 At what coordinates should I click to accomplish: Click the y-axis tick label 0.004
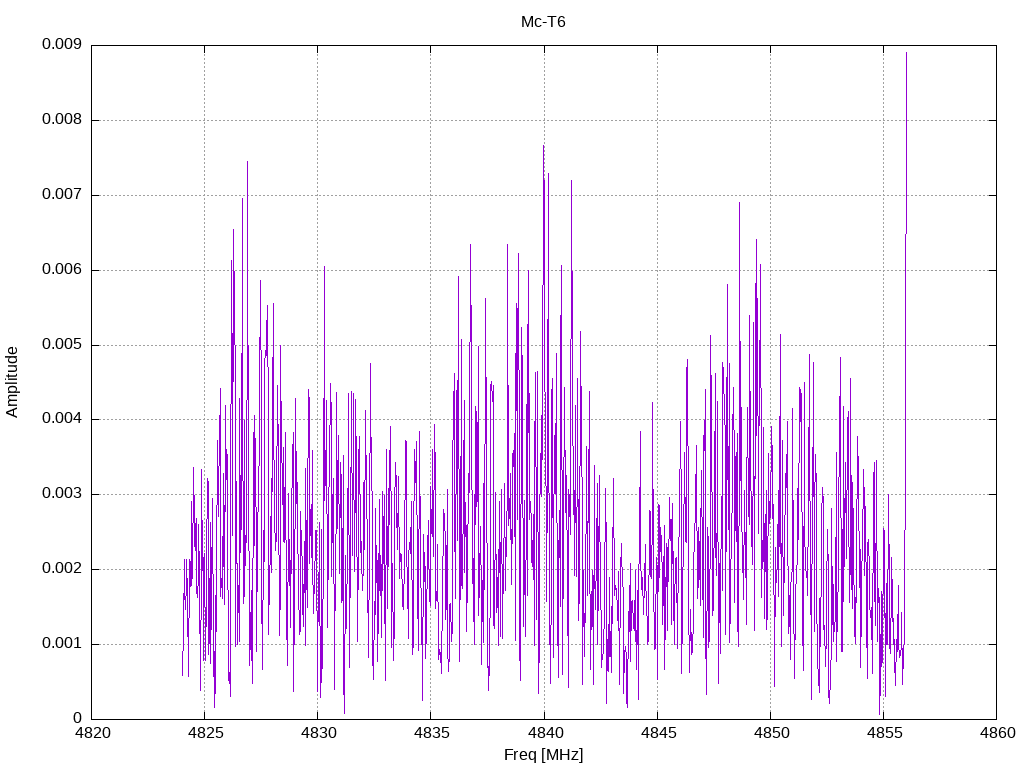pos(61,419)
